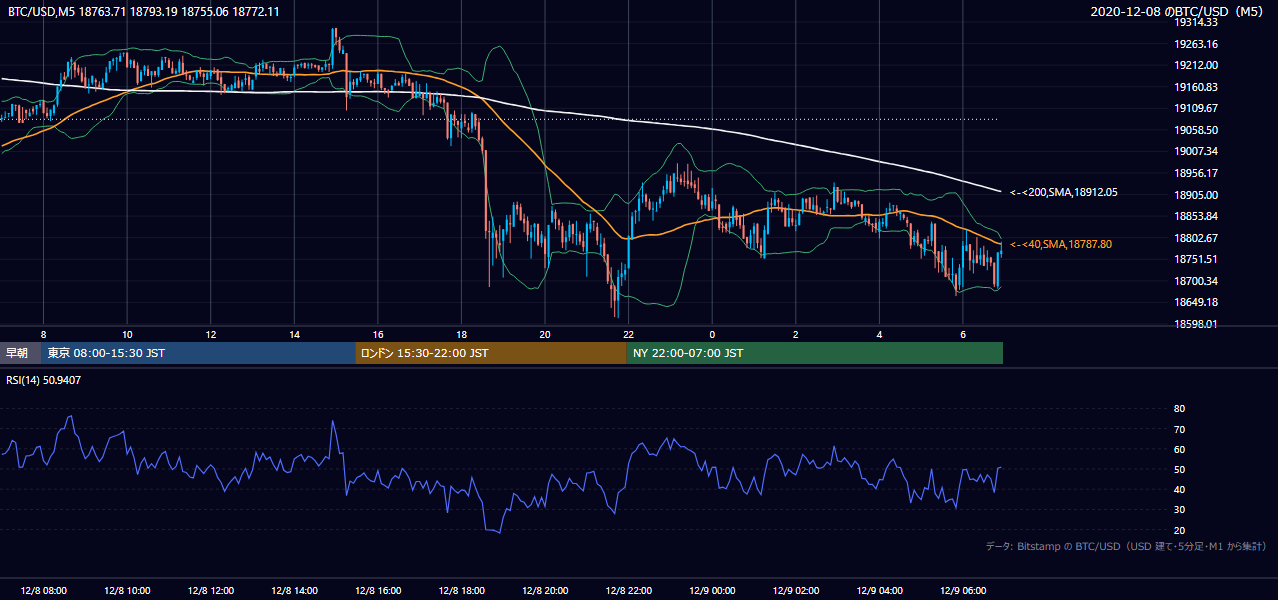Click price axis value 18649.18
The width and height of the screenshot is (1278, 600).
1196,302
